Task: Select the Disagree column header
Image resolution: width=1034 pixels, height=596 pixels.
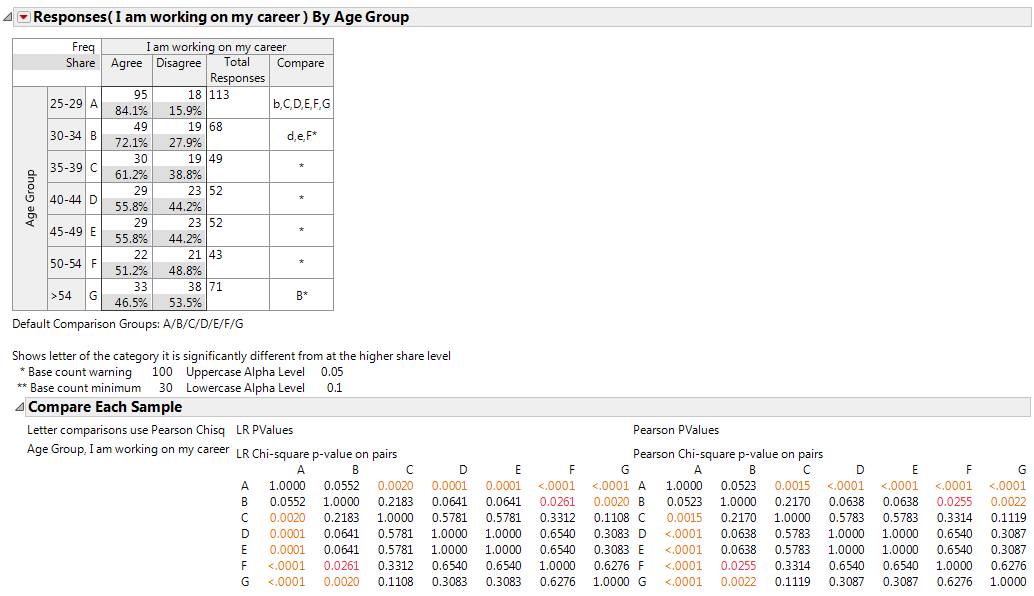Action: pyautogui.click(x=178, y=63)
